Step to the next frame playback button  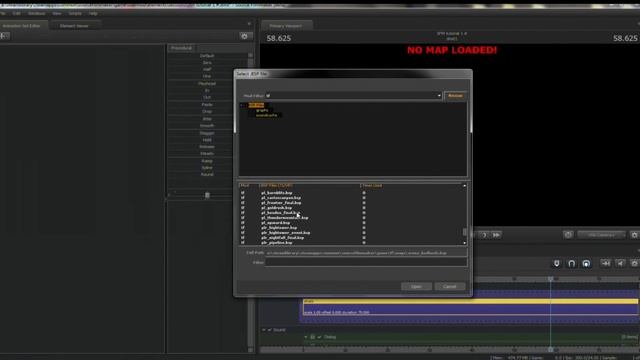[x=484, y=235]
